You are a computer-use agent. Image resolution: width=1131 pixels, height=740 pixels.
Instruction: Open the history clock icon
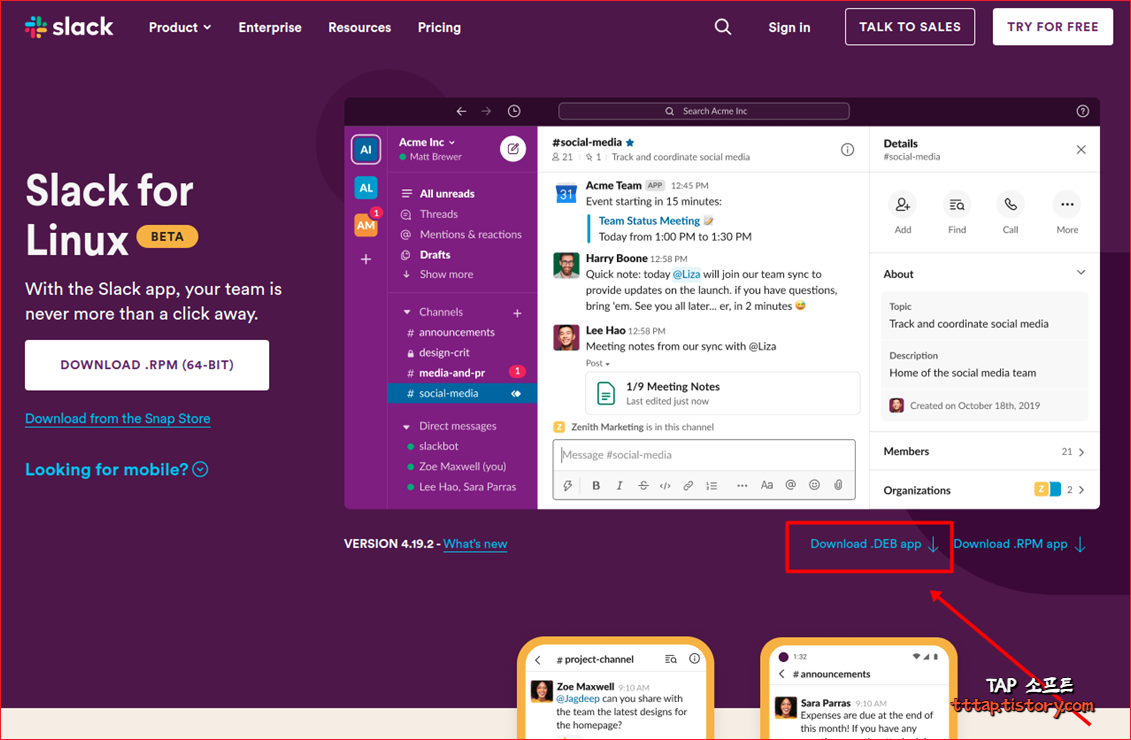[x=514, y=111]
